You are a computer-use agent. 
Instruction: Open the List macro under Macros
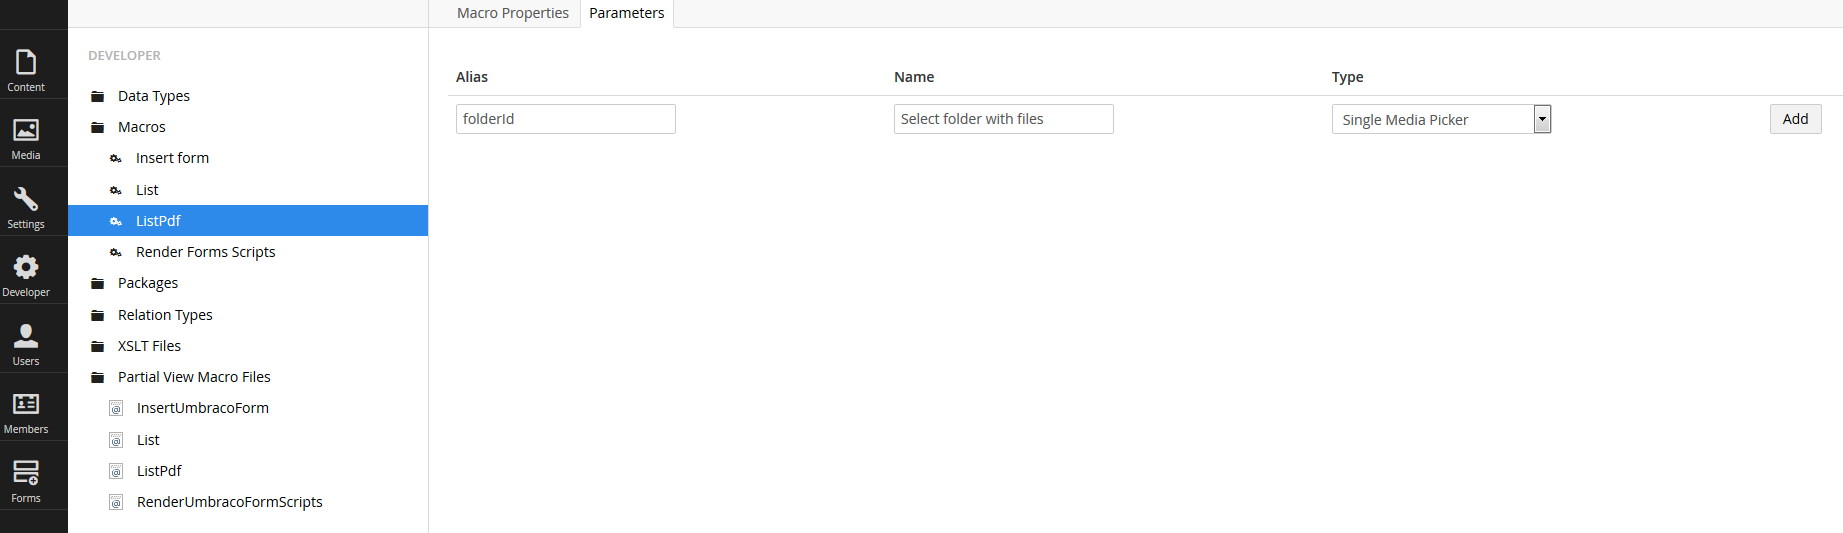147,190
